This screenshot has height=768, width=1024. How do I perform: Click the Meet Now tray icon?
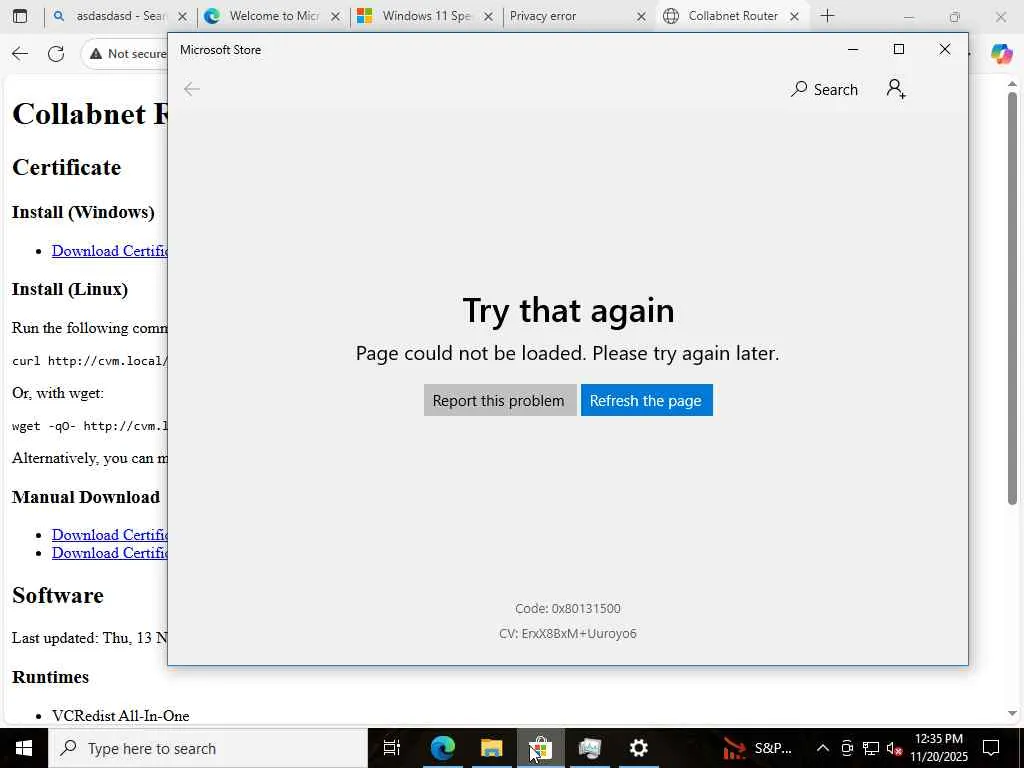847,748
